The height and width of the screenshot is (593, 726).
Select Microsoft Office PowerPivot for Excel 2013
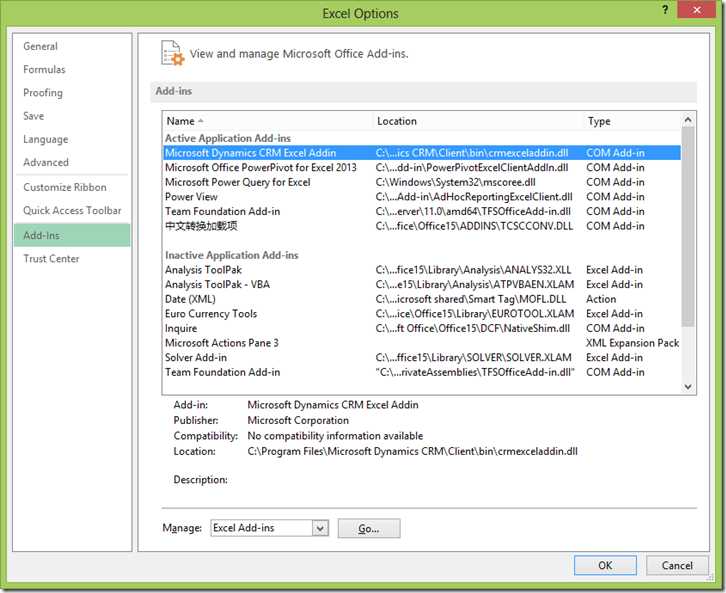click(x=422, y=168)
